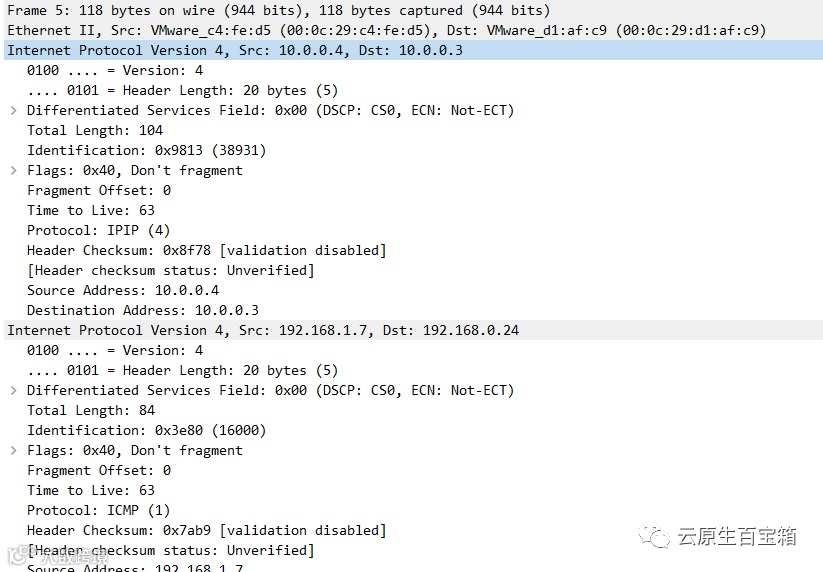Select the Total Length: 84 field
This screenshot has height=572, width=823.
pos(91,411)
